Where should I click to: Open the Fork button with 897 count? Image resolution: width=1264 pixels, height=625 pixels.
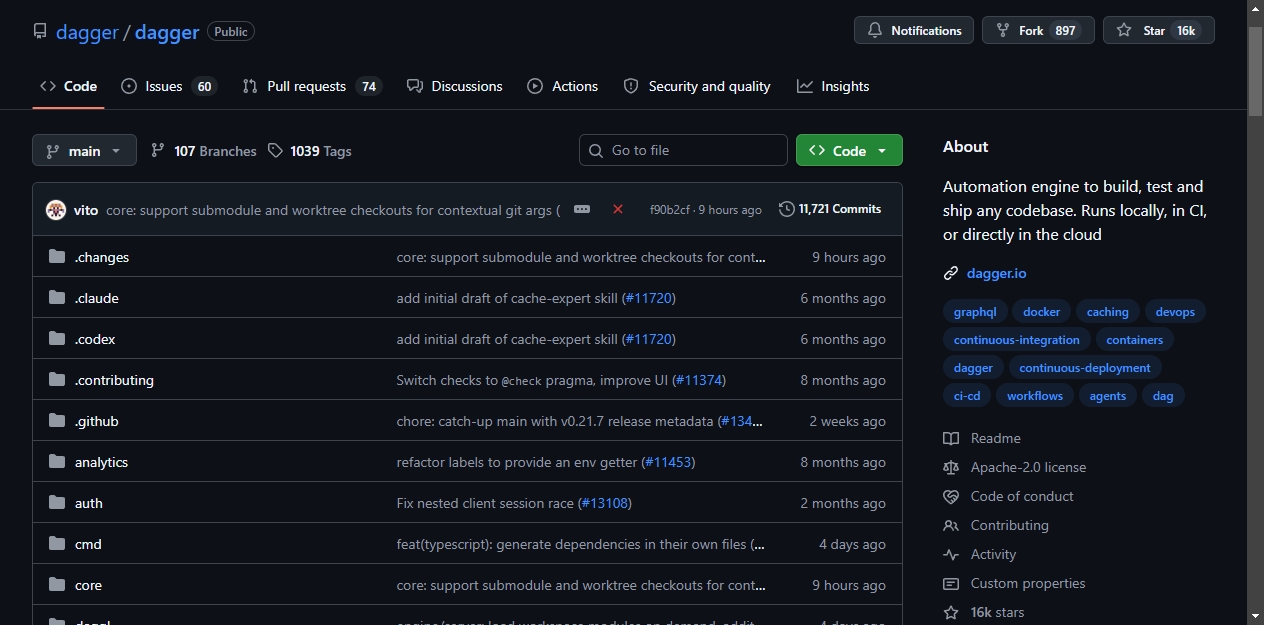coord(1038,30)
